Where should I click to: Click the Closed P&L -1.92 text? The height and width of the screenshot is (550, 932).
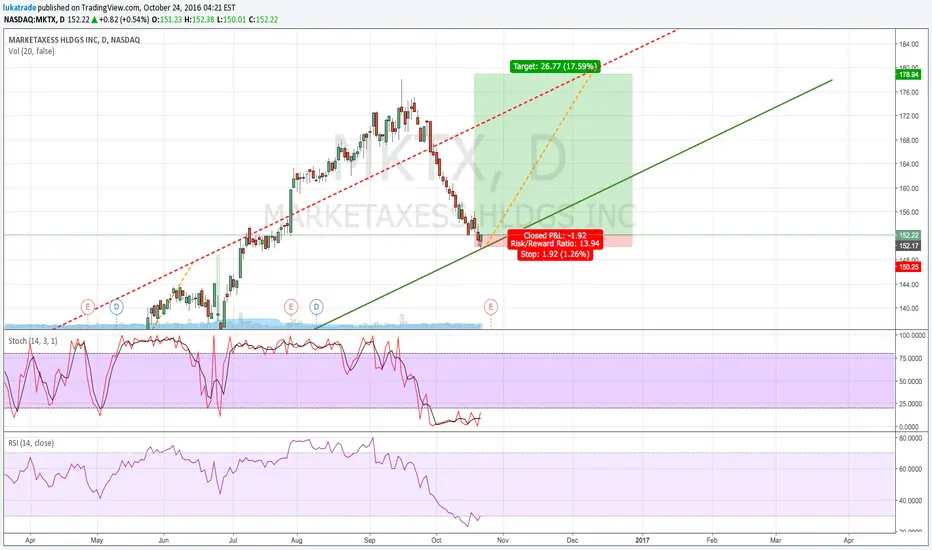[555, 235]
